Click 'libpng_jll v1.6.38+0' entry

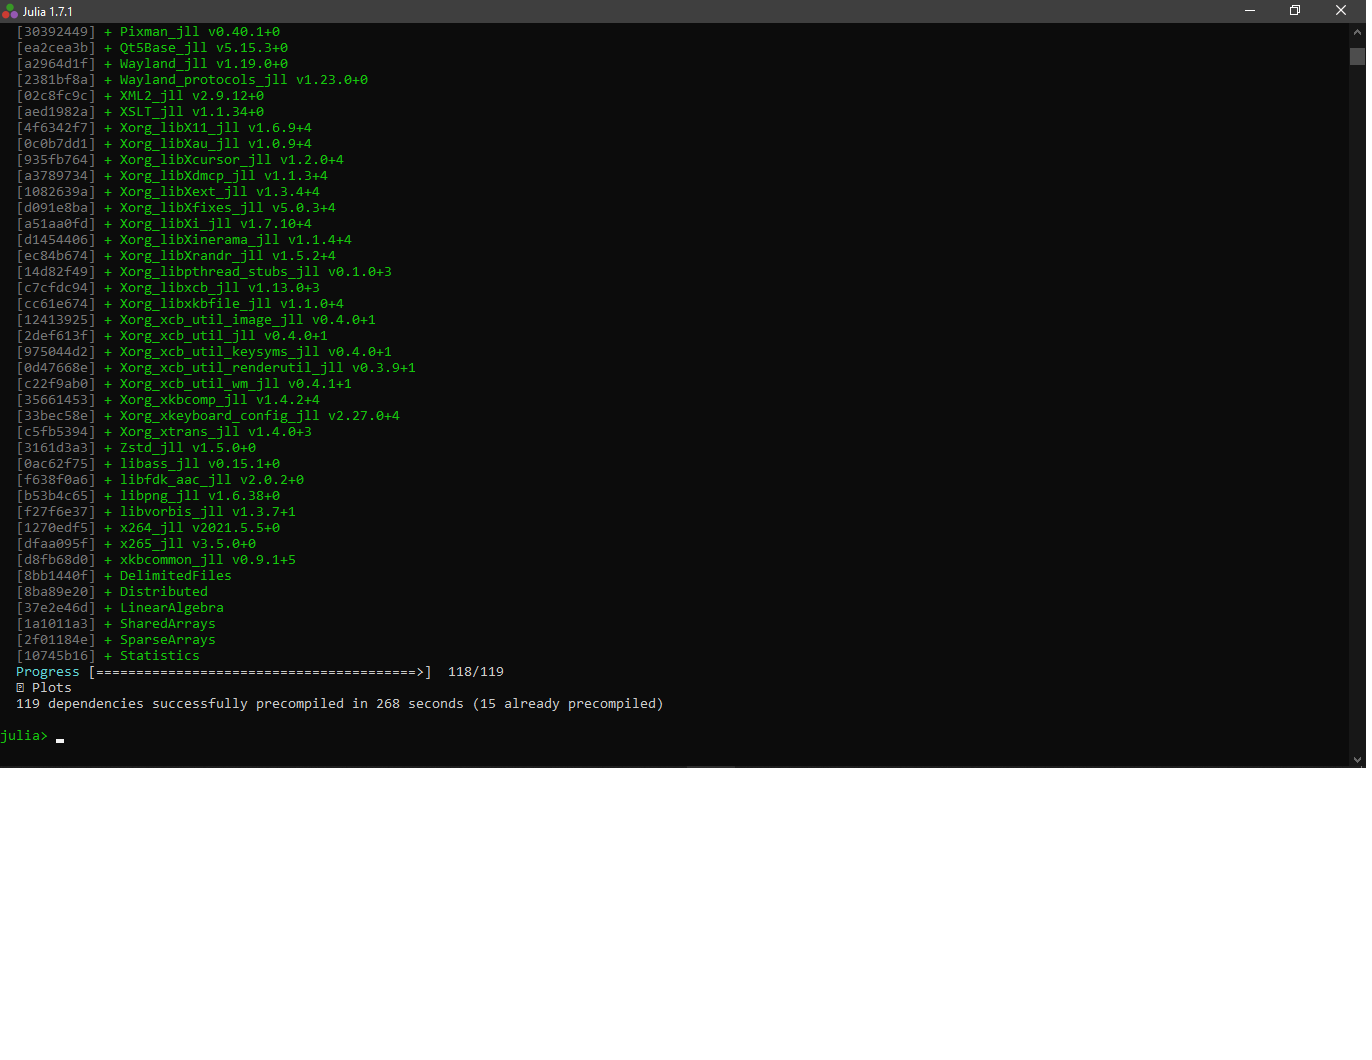[x=200, y=496]
